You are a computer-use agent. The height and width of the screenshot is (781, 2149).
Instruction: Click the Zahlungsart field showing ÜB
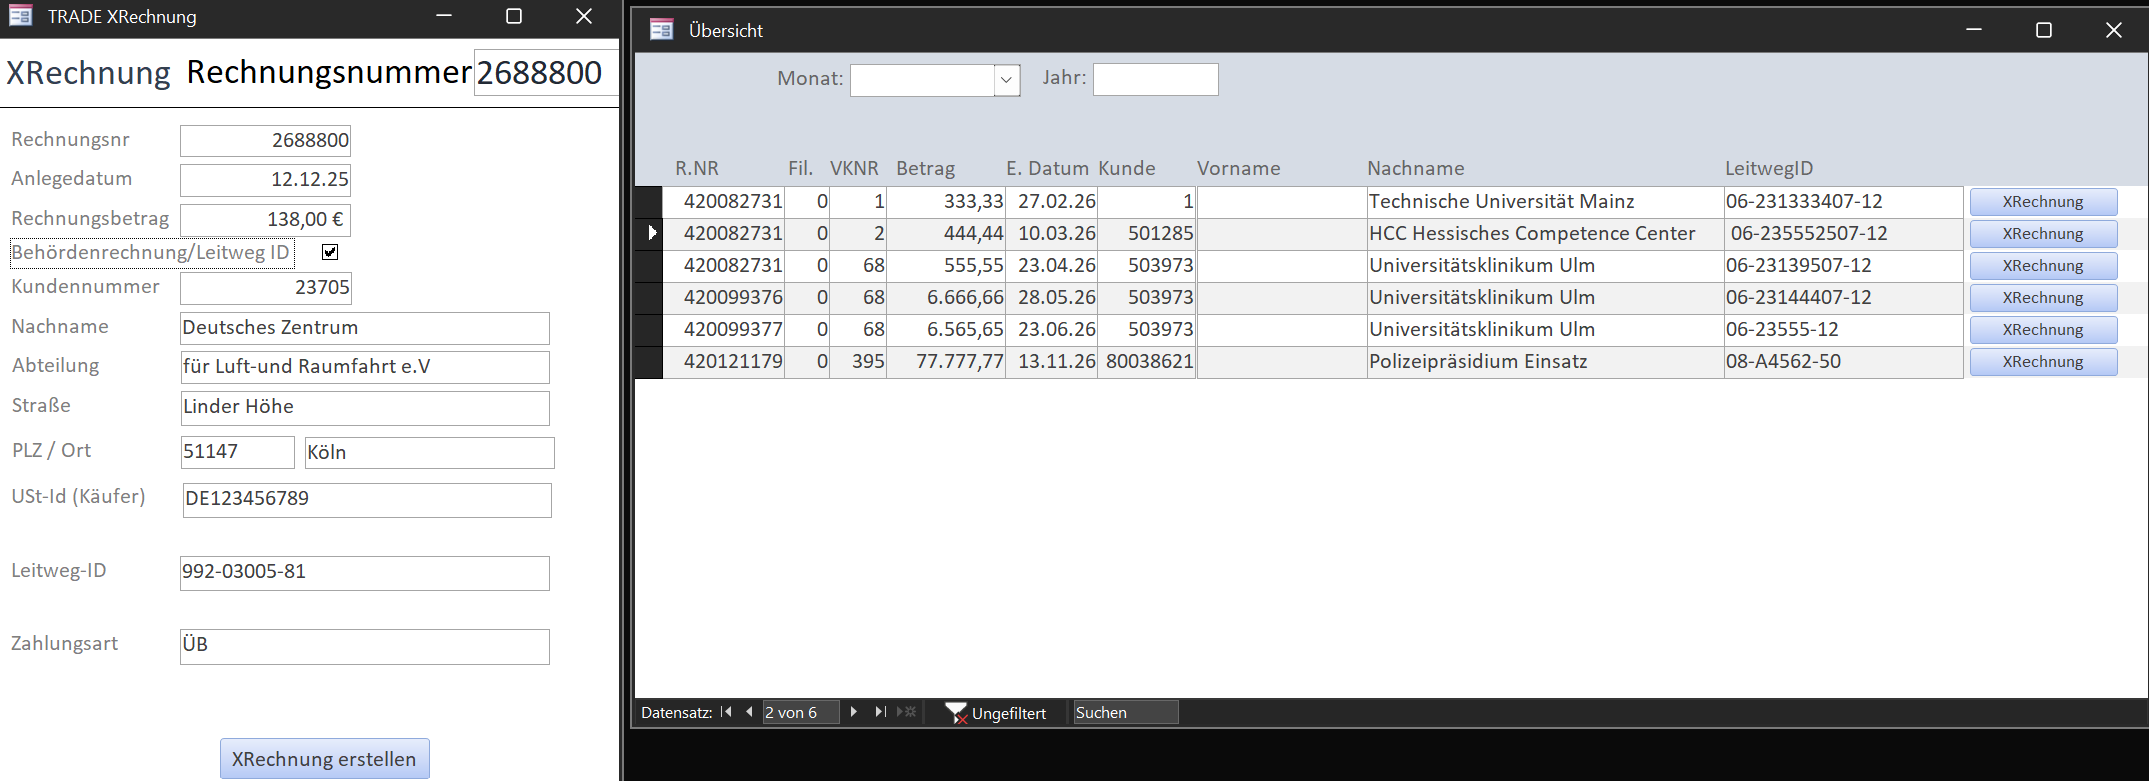tap(365, 646)
